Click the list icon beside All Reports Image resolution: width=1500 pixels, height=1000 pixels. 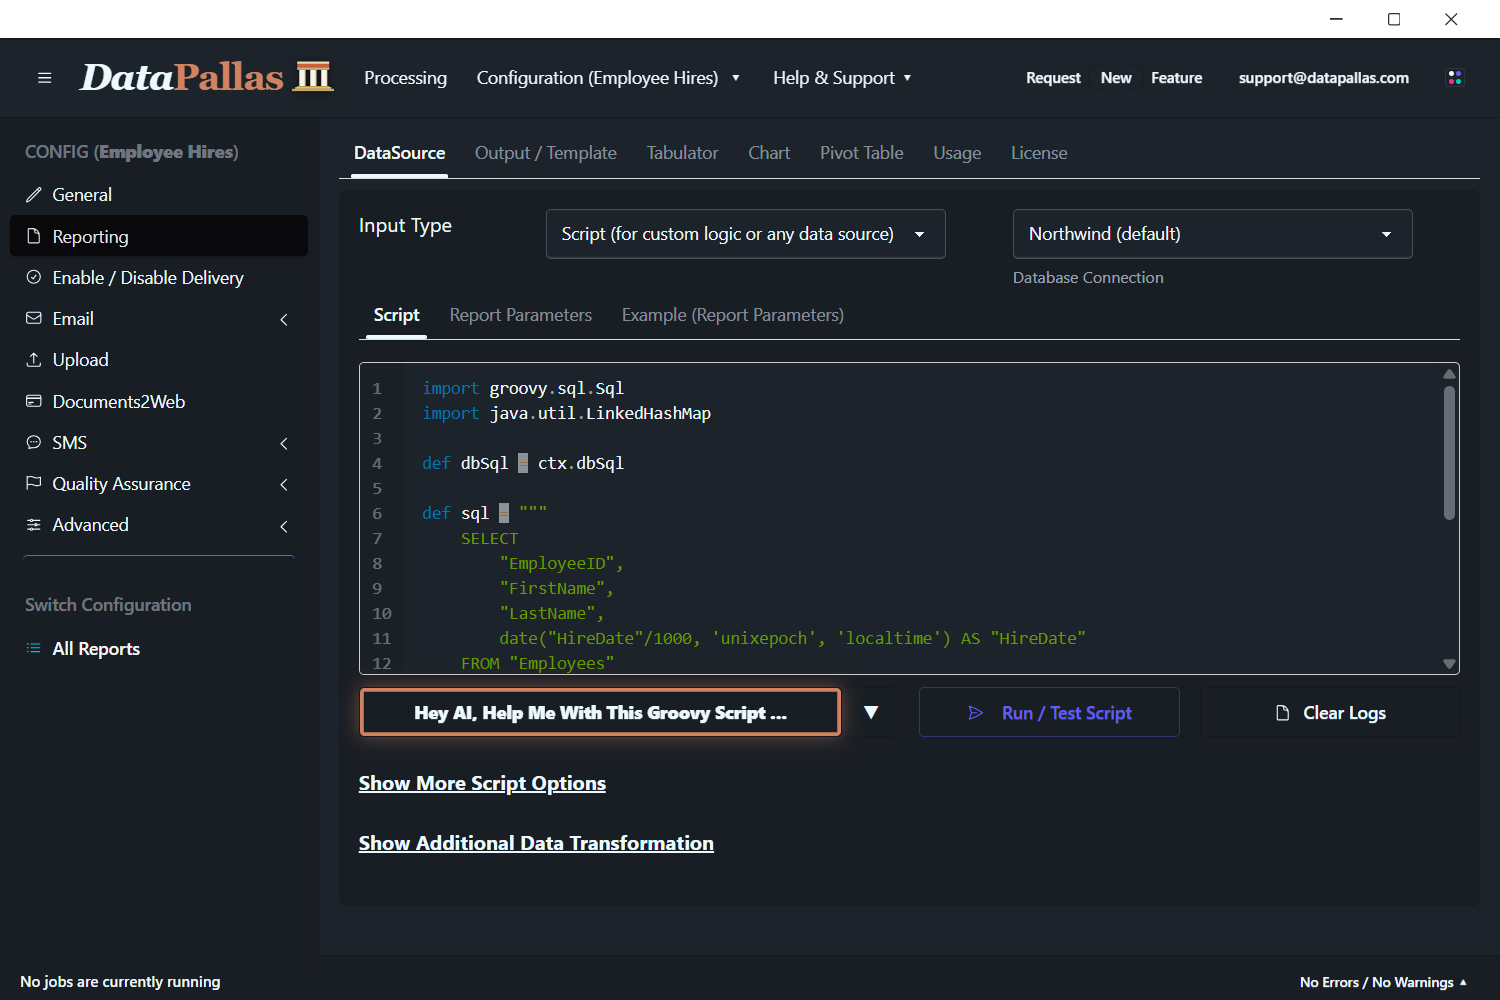pyautogui.click(x=34, y=648)
